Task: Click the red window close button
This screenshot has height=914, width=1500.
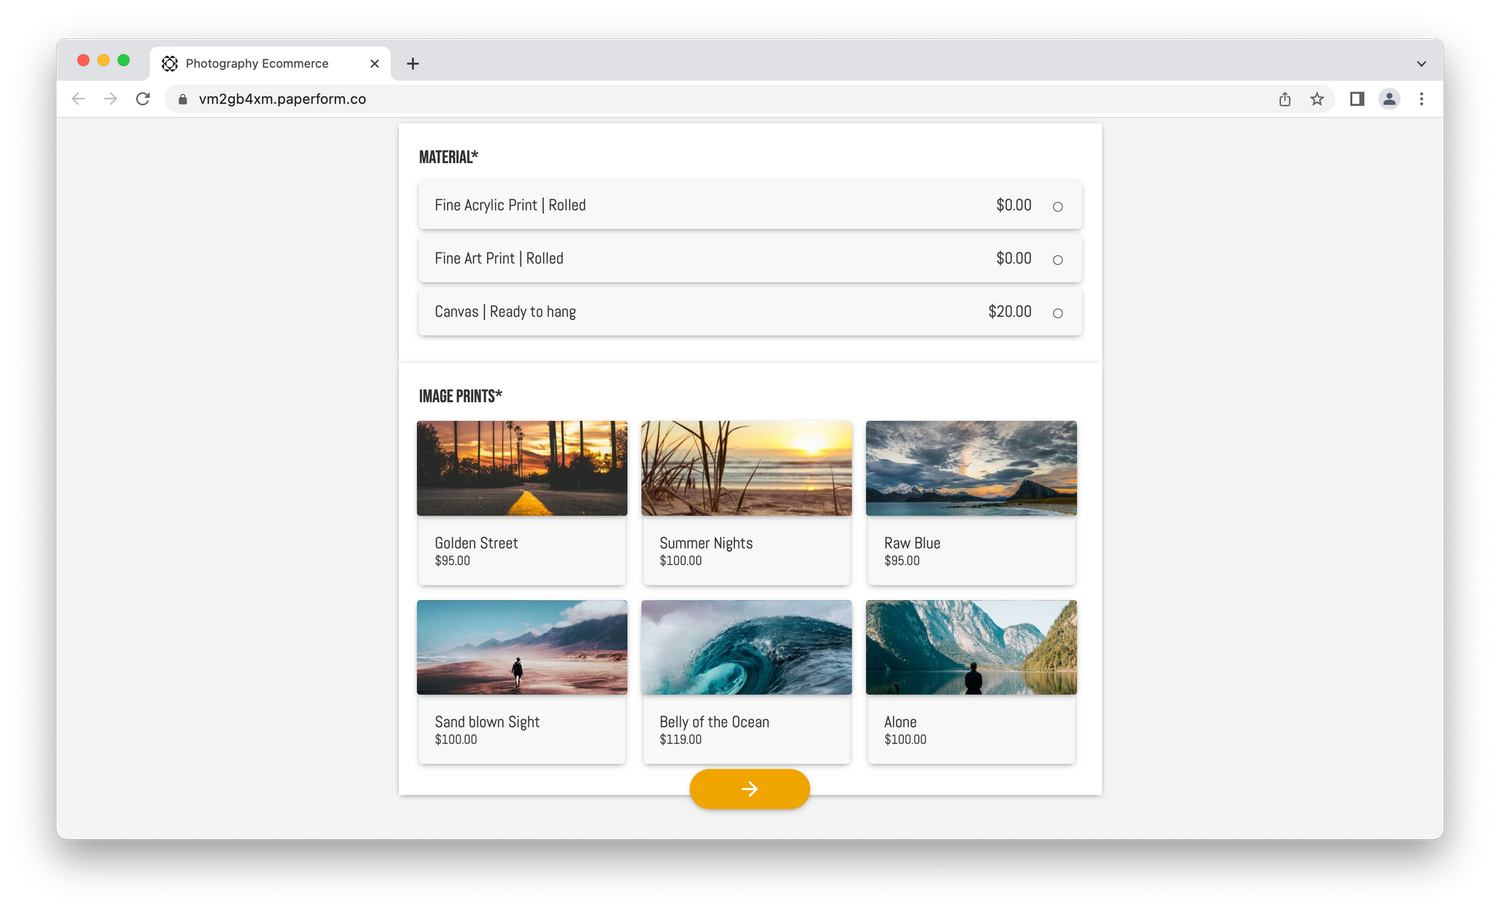Action: [x=83, y=61]
